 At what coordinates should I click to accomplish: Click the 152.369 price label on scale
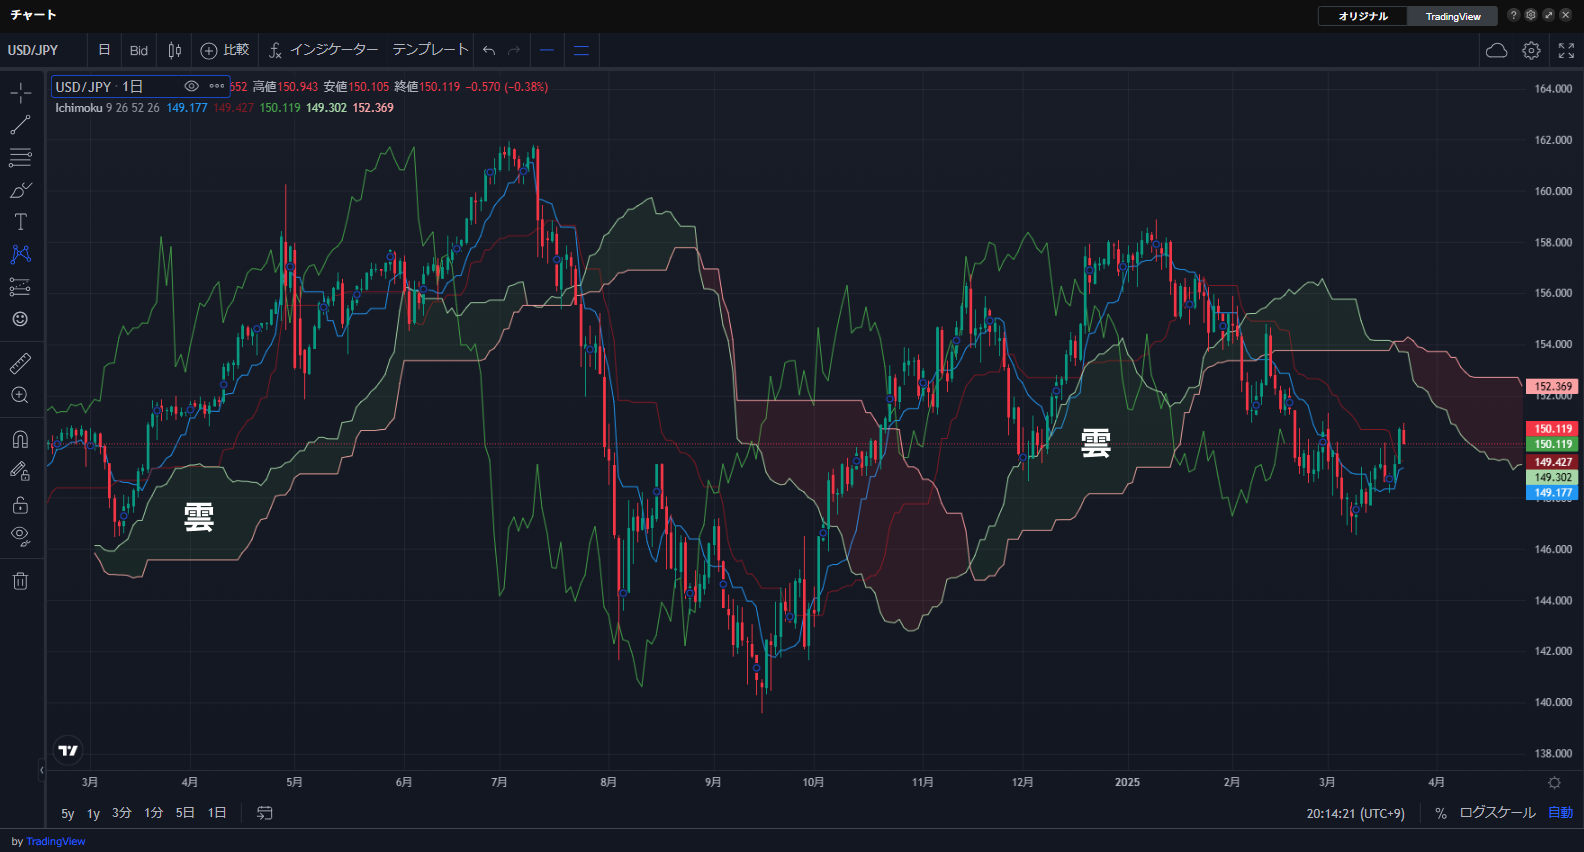[x=1552, y=386]
